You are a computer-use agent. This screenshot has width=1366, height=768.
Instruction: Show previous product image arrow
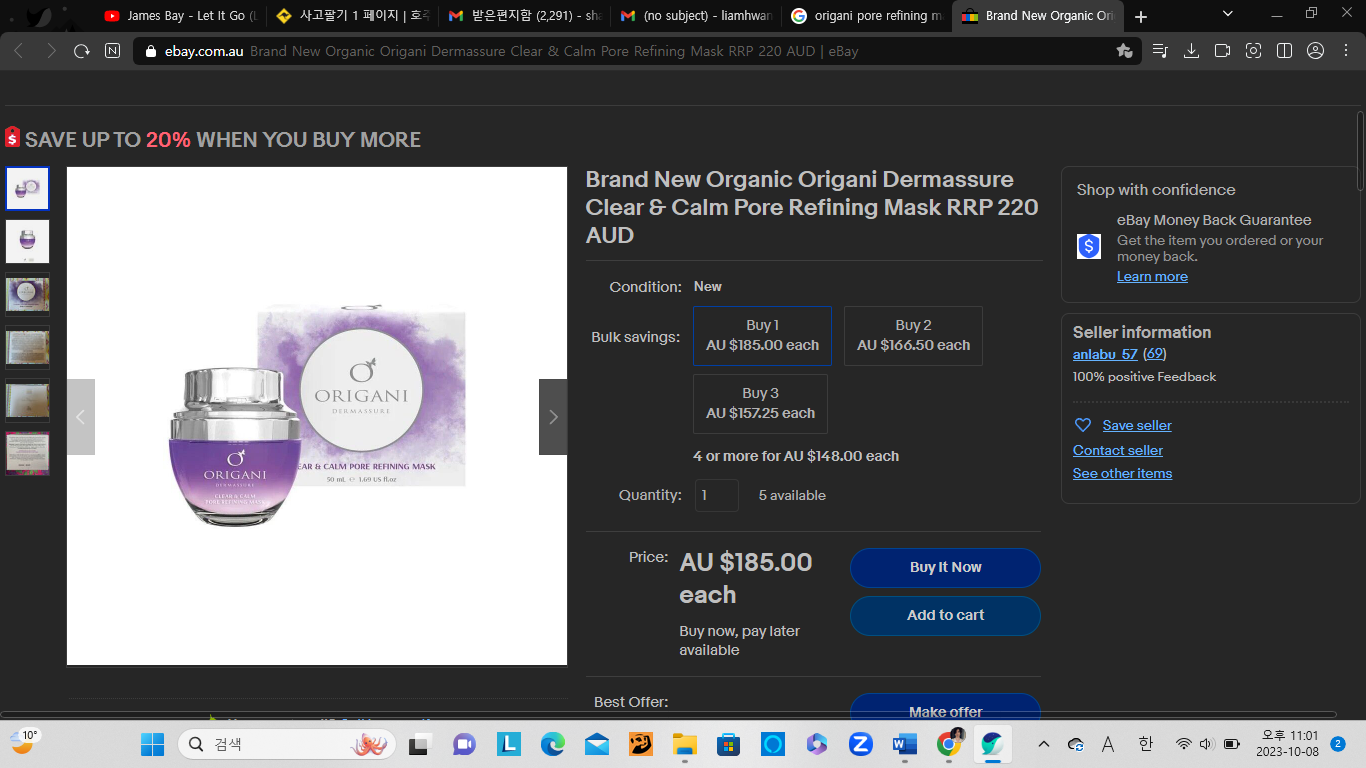(81, 417)
